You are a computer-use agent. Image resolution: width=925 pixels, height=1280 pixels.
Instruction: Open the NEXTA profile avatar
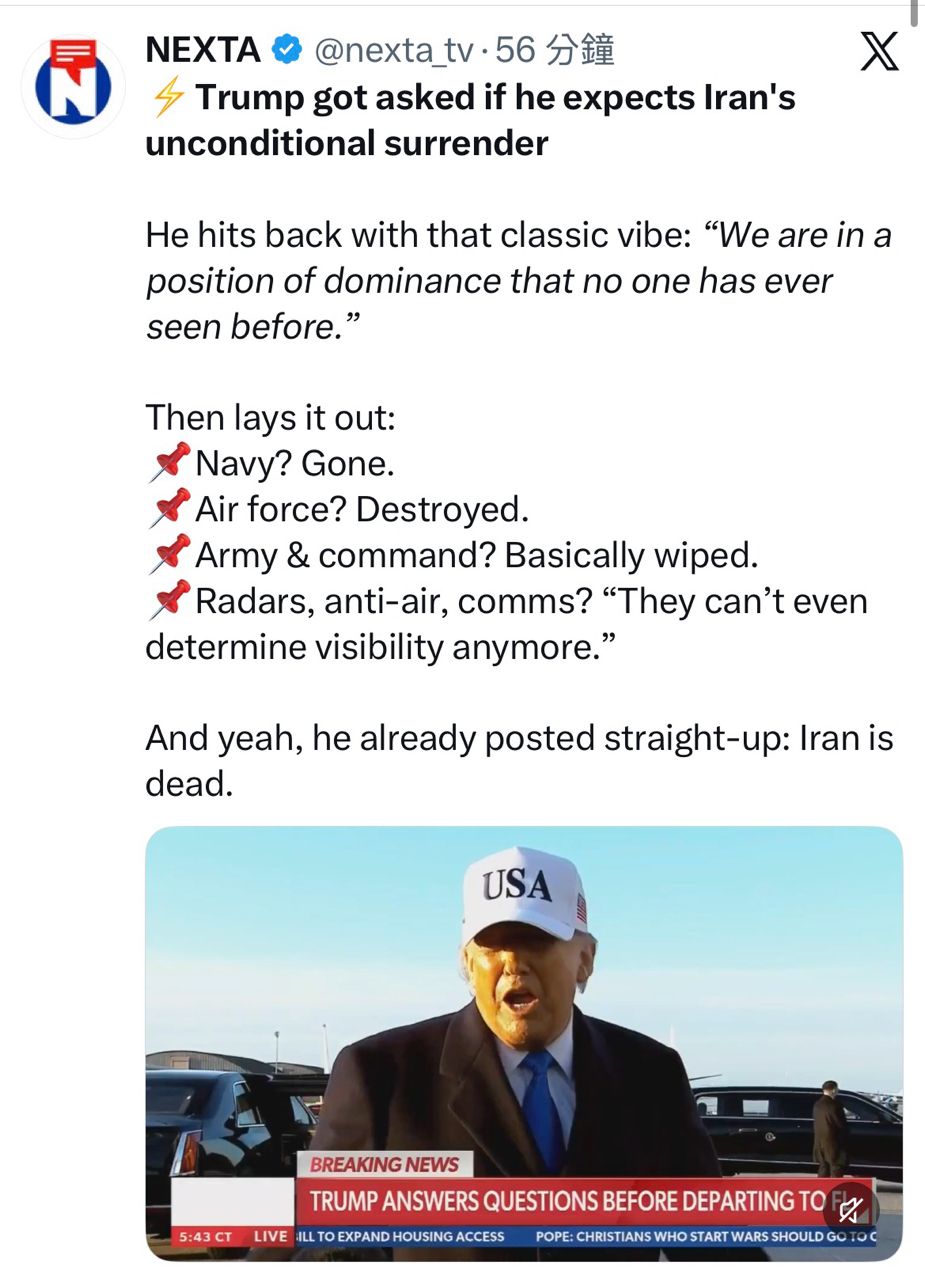click(73, 87)
